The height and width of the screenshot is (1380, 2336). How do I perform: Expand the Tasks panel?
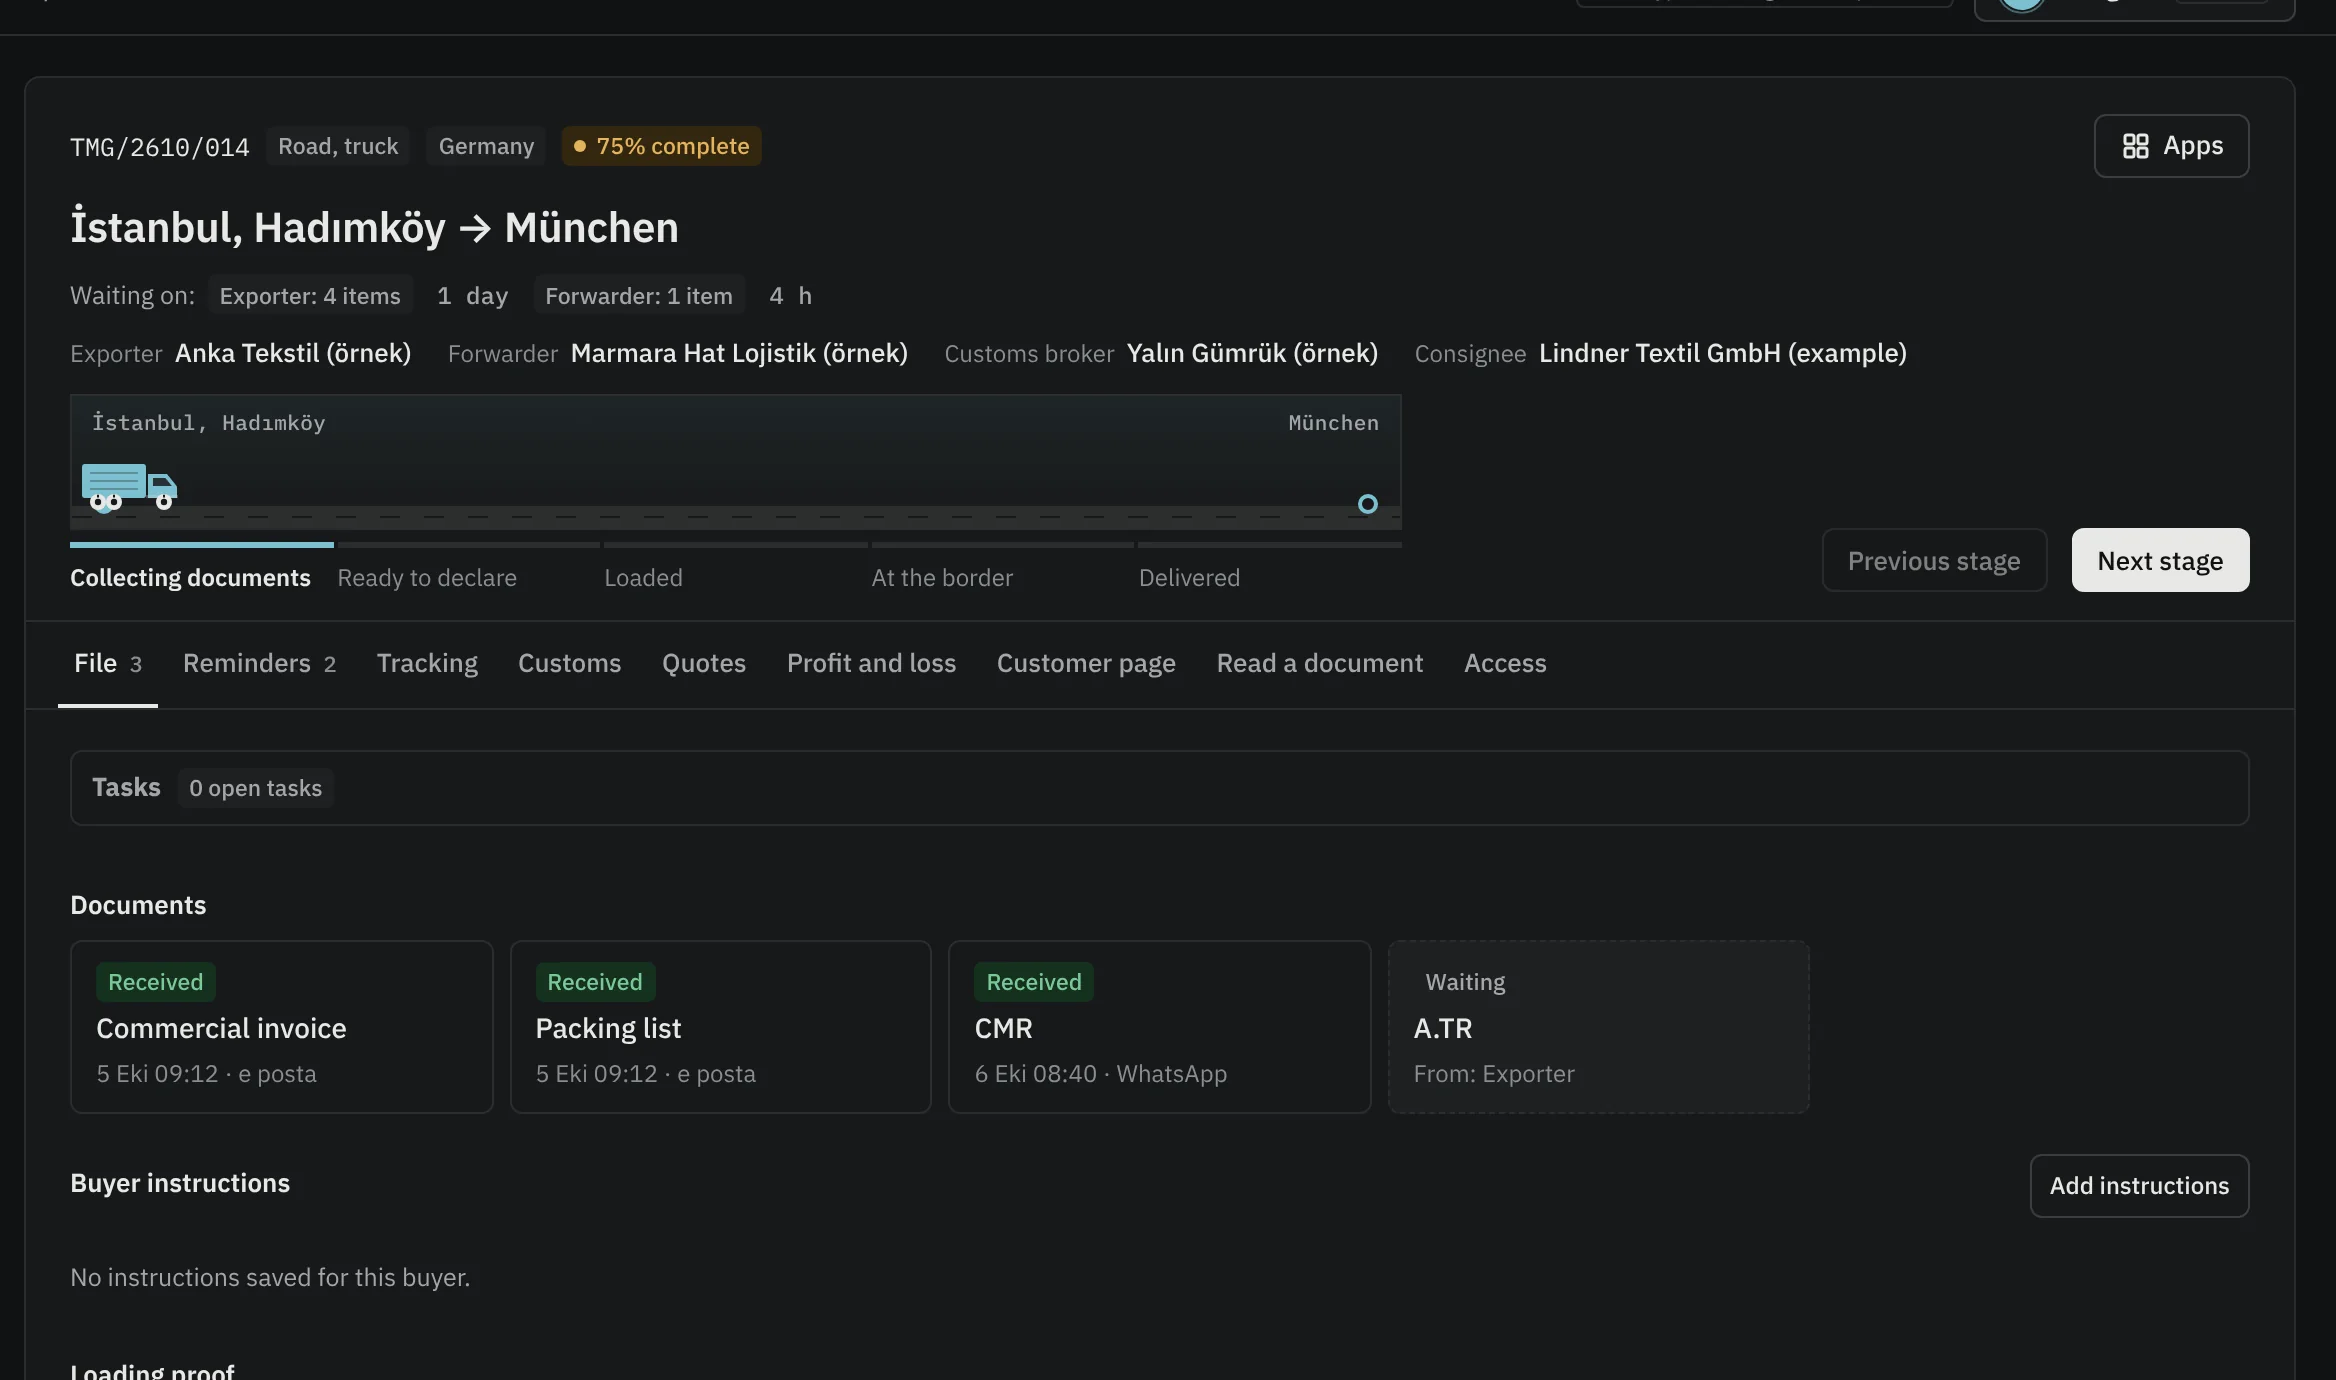(1159, 788)
